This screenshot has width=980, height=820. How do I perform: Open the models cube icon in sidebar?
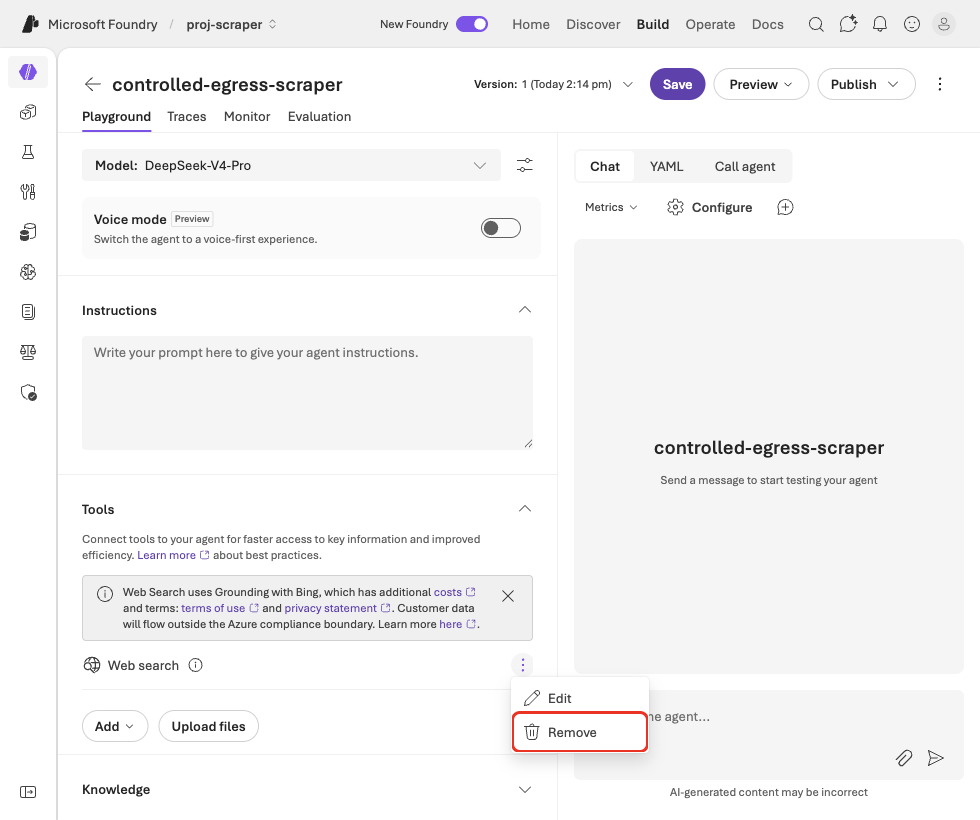point(28,112)
